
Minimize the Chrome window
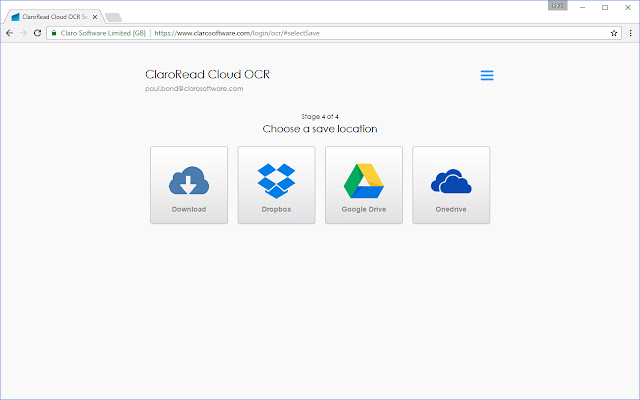pyautogui.click(x=582, y=7)
